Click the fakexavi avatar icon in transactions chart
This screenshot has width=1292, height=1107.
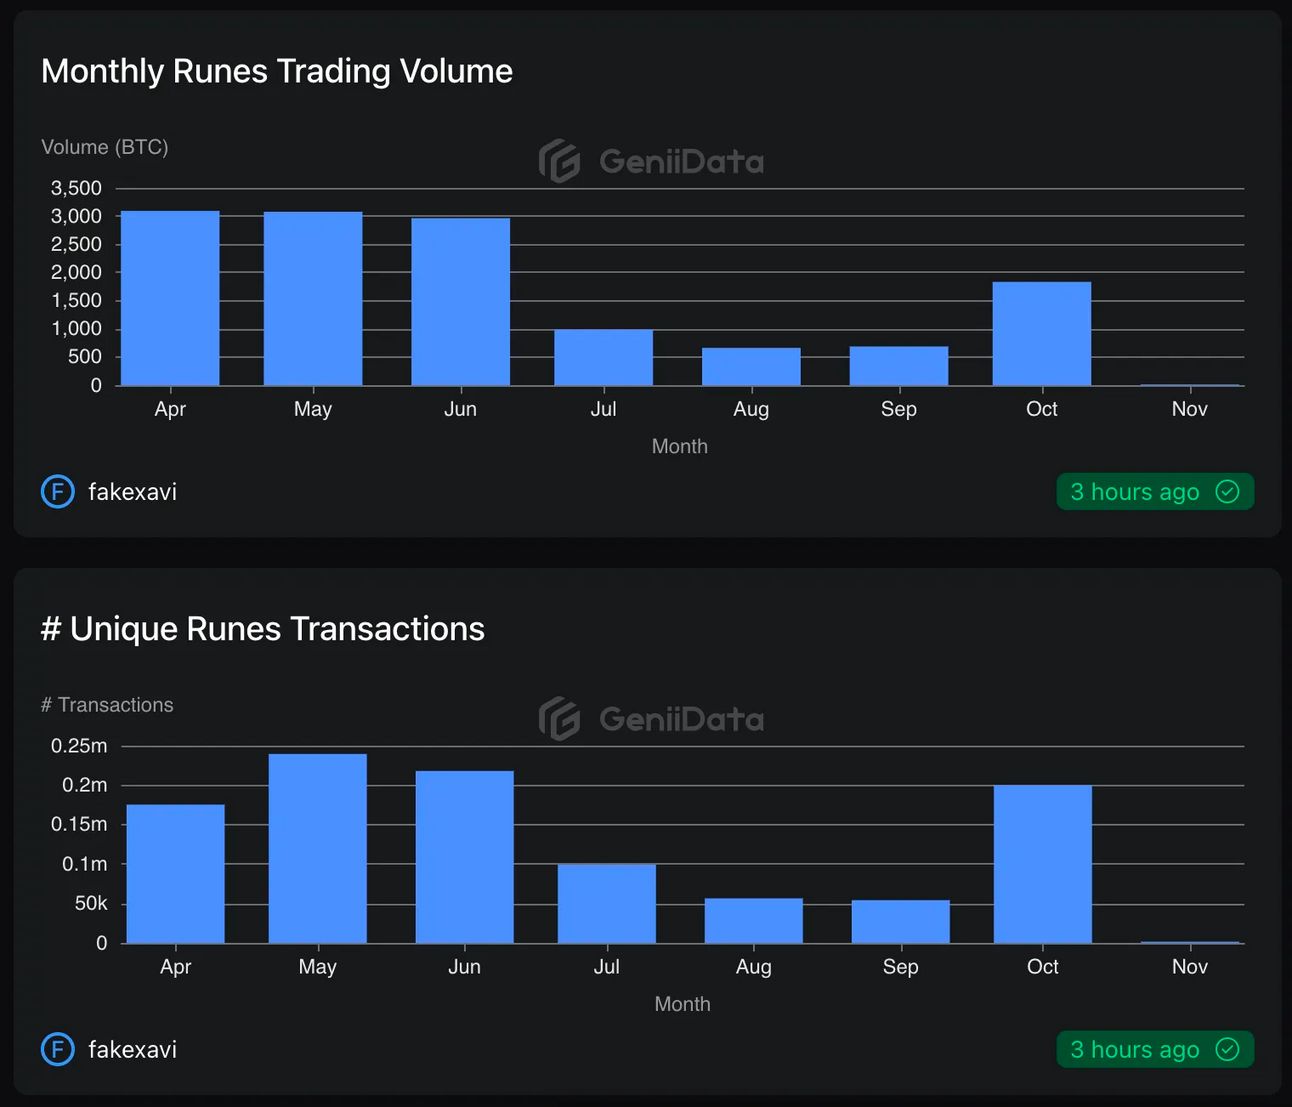[x=58, y=1049]
